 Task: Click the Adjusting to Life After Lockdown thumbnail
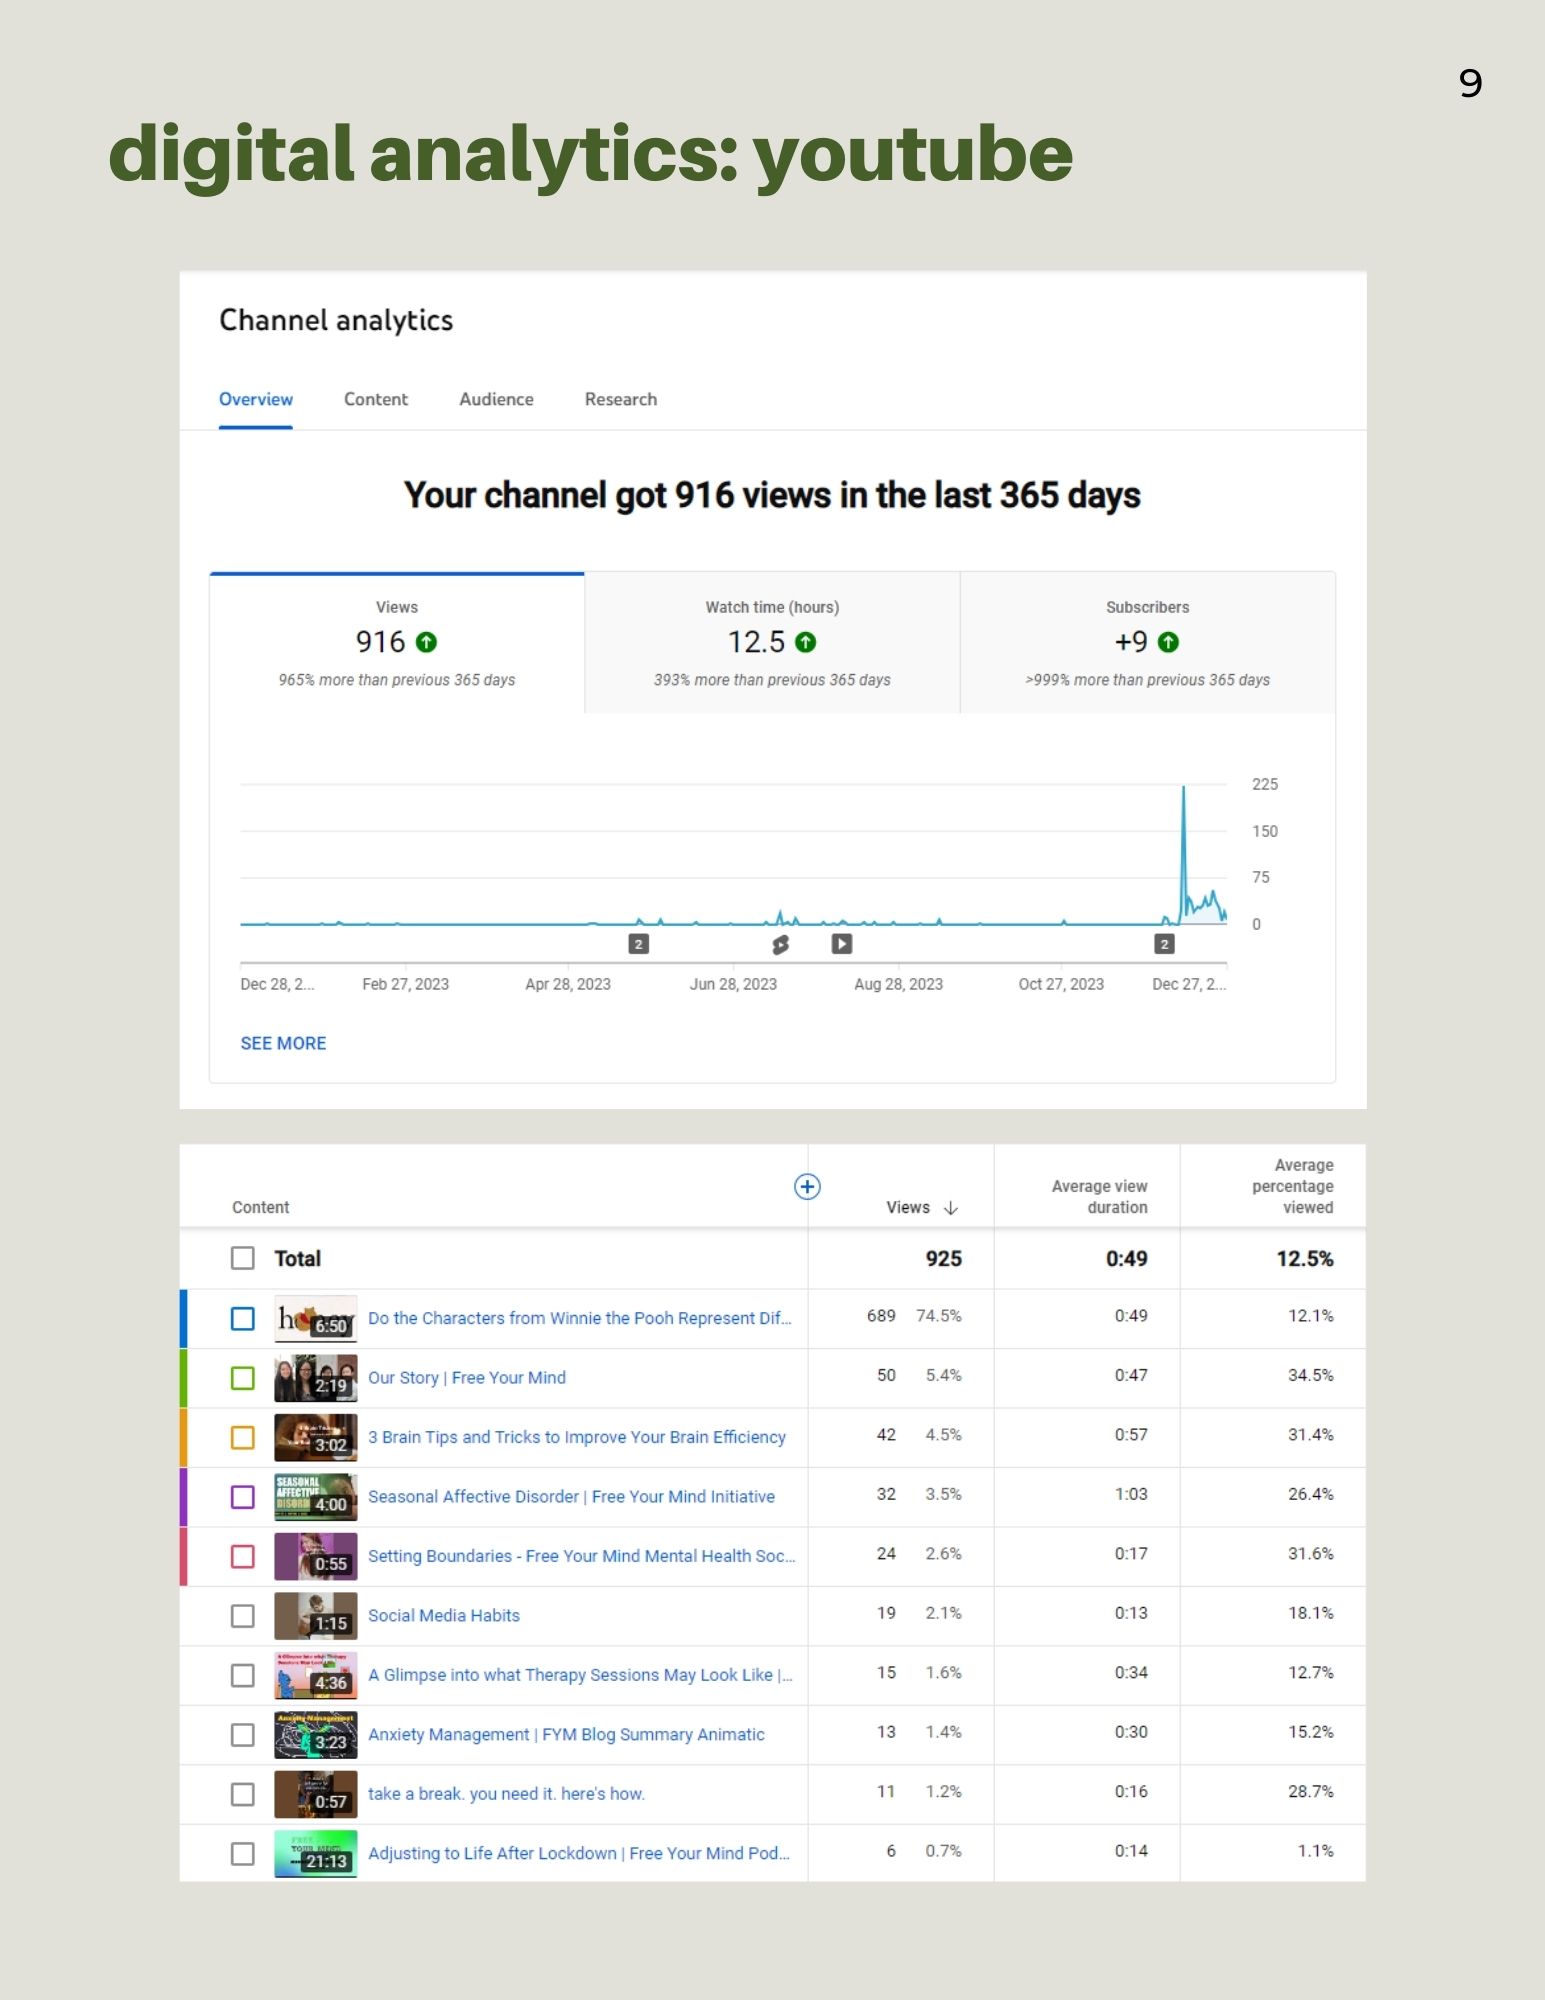[315, 1853]
